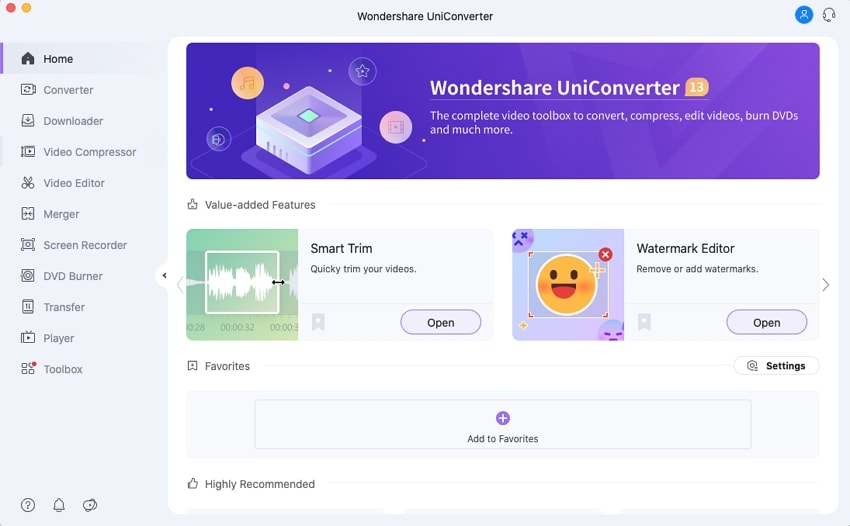The width and height of the screenshot is (850, 526).
Task: Open Smart Trim with its Open button
Action: tap(440, 322)
